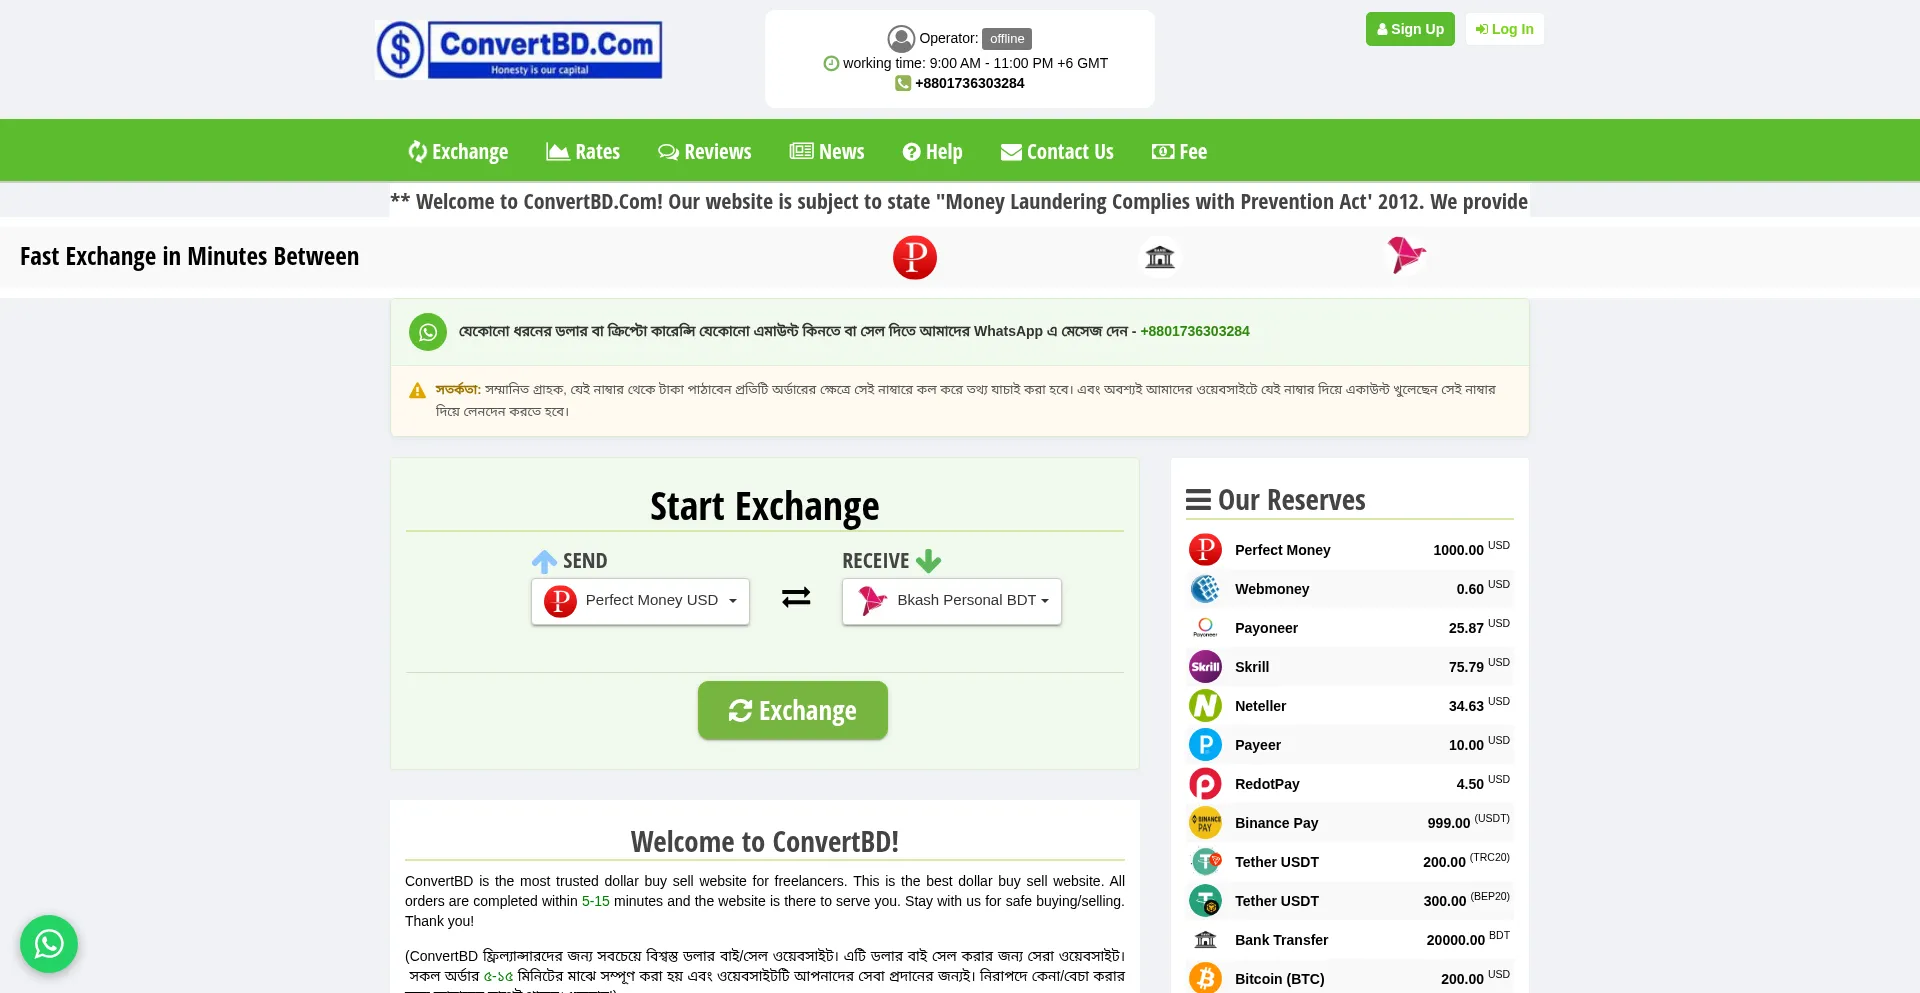The height and width of the screenshot is (993, 1920).
Task: Click the WhatsApp number link in banner
Action: (1195, 331)
